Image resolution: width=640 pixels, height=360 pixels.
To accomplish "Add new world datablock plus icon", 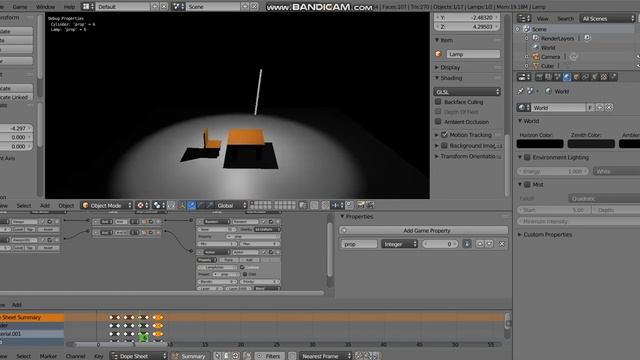I will point(600,108).
